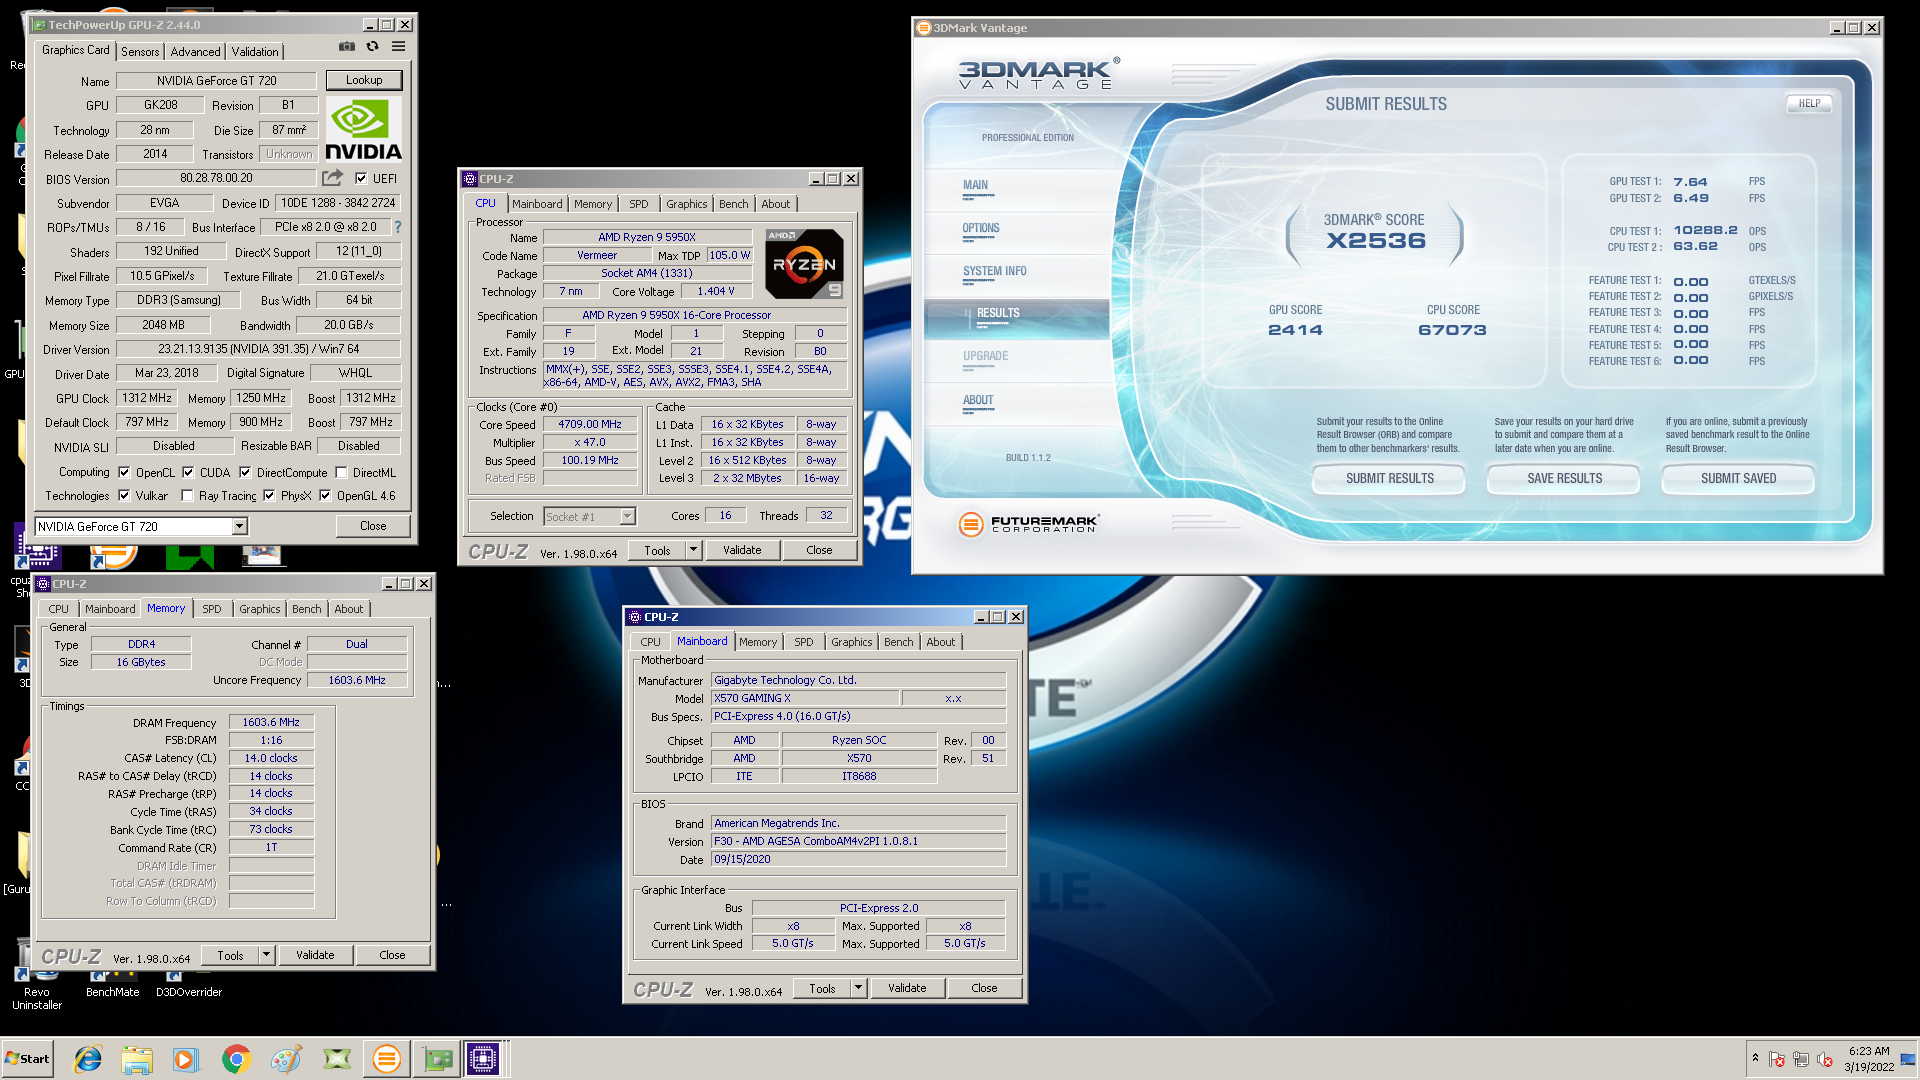Viewport: 1920px width, 1080px height.
Task: Open Windows Explorer folder icon on taskbar
Action: (x=137, y=1059)
